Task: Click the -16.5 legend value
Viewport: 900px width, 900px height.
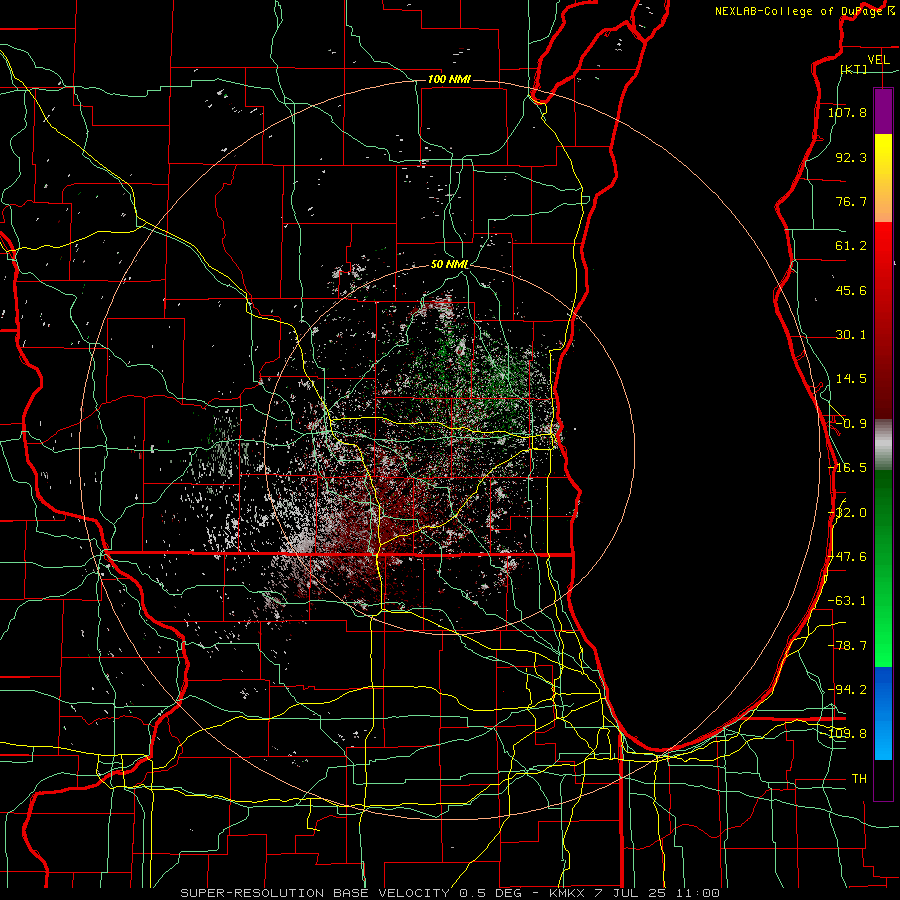Action: coord(847,468)
